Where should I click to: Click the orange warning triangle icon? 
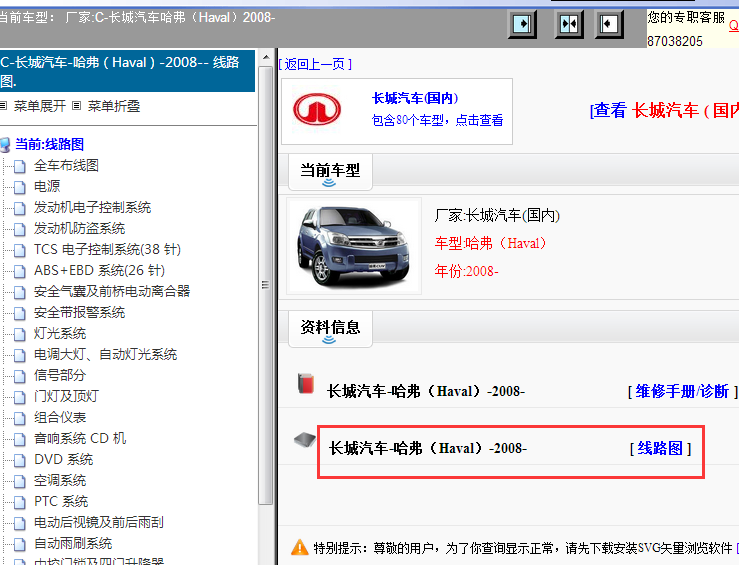[x=300, y=548]
